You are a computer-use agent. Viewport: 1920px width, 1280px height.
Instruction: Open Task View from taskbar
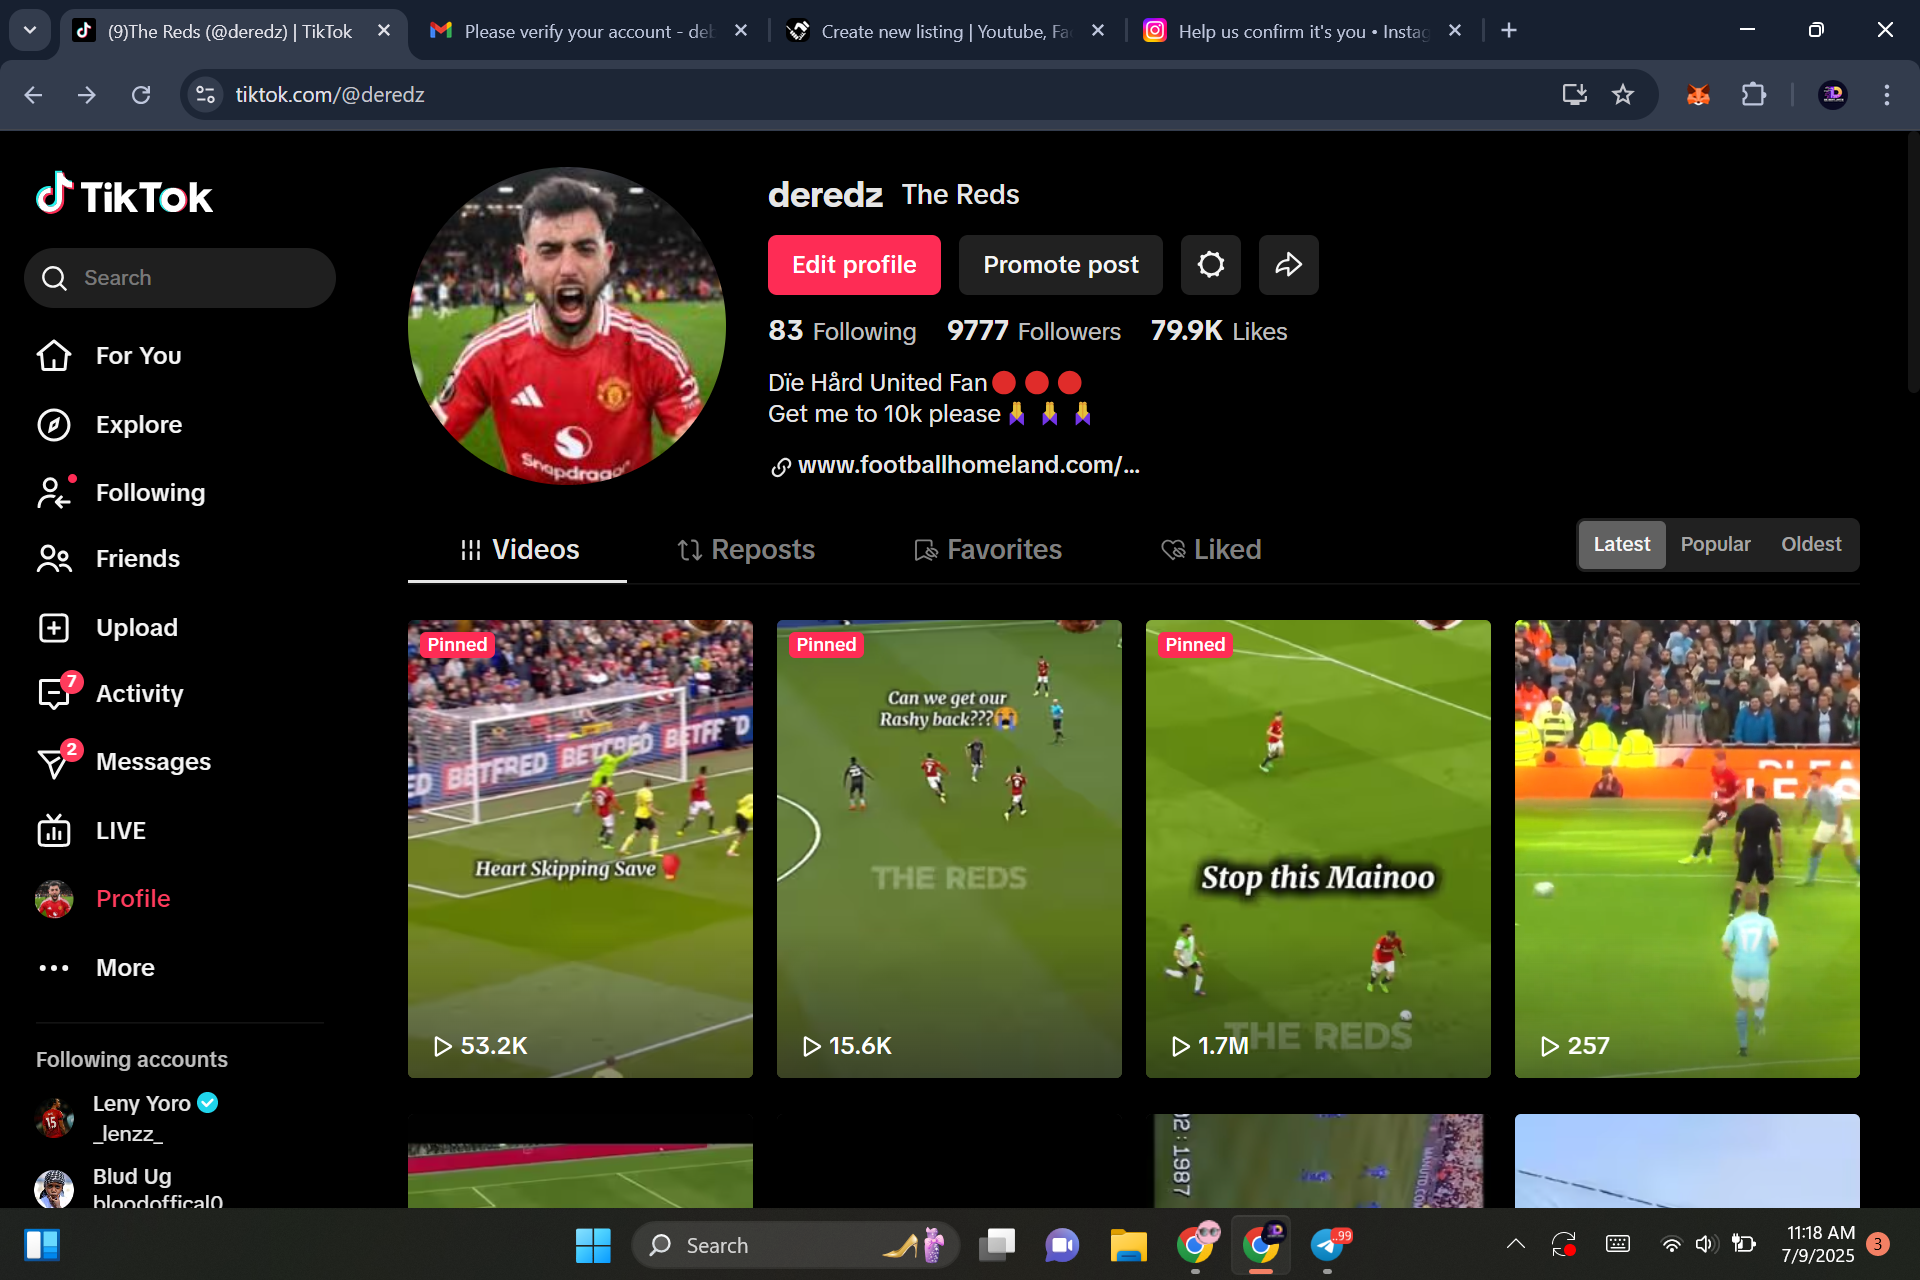pos(996,1245)
